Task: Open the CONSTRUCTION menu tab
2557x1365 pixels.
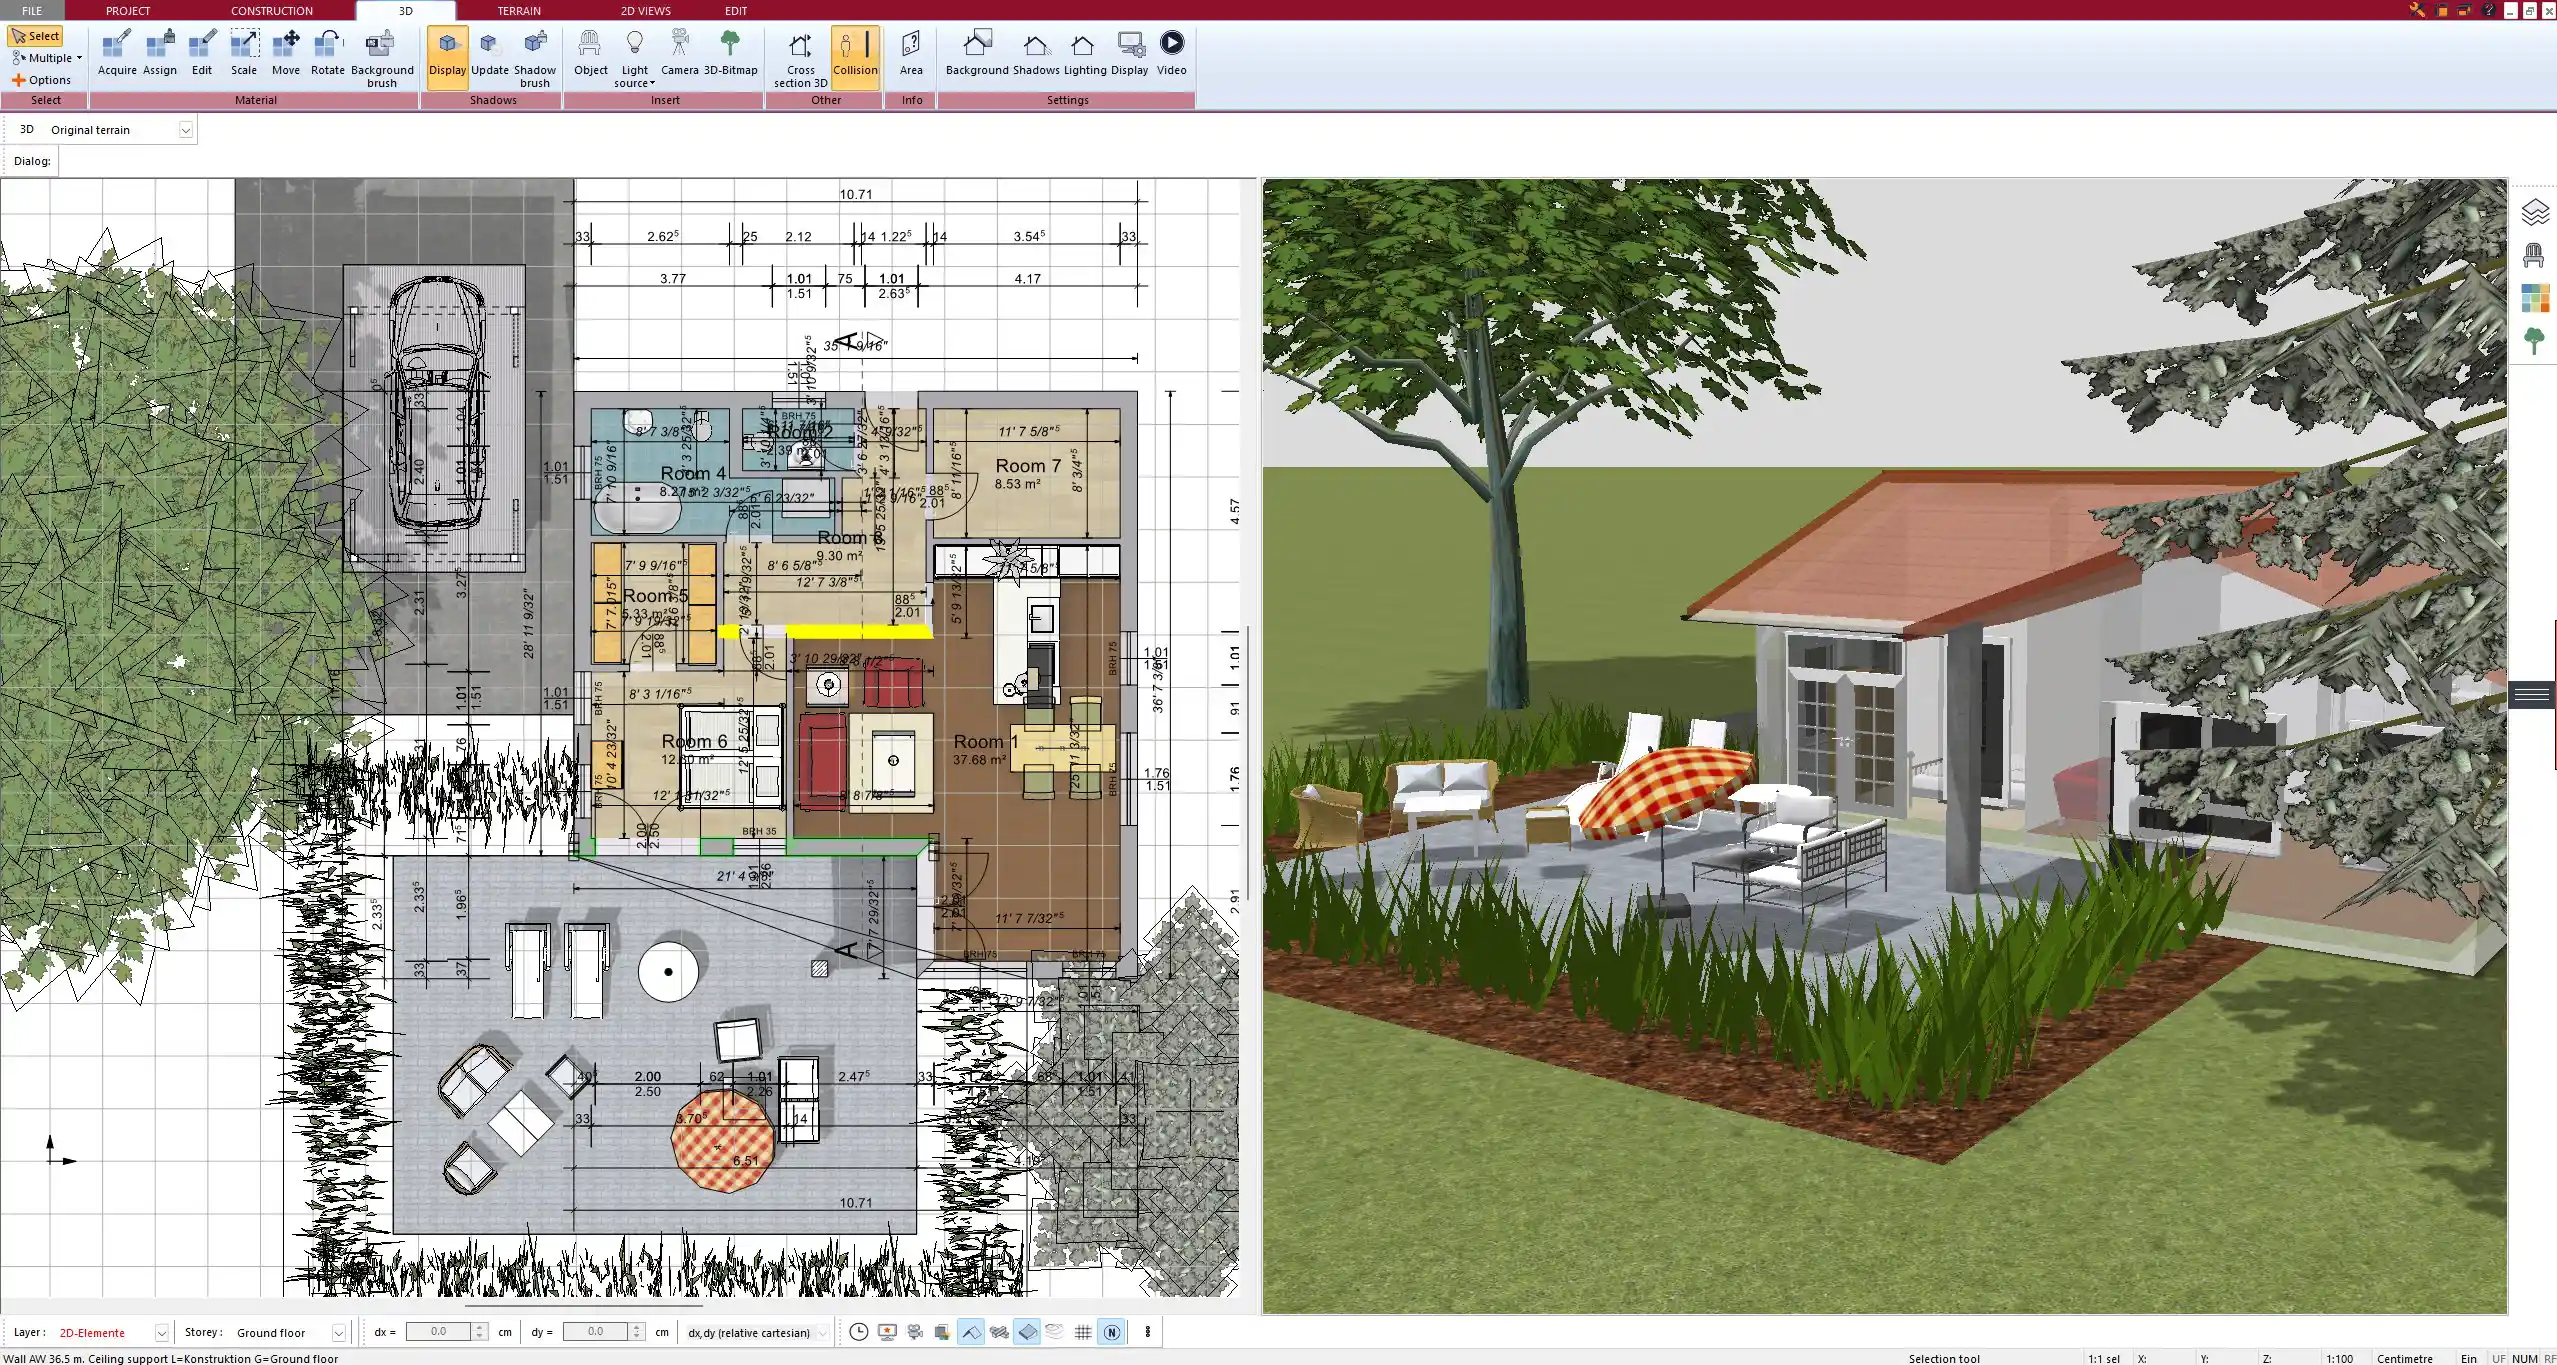Action: (x=271, y=10)
